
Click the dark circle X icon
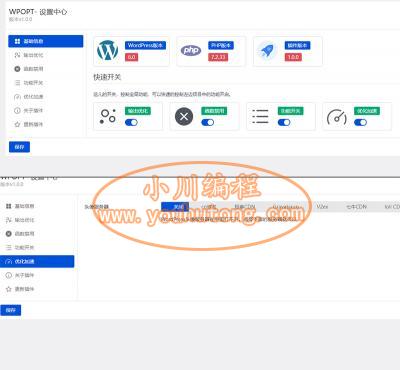tap(184, 117)
